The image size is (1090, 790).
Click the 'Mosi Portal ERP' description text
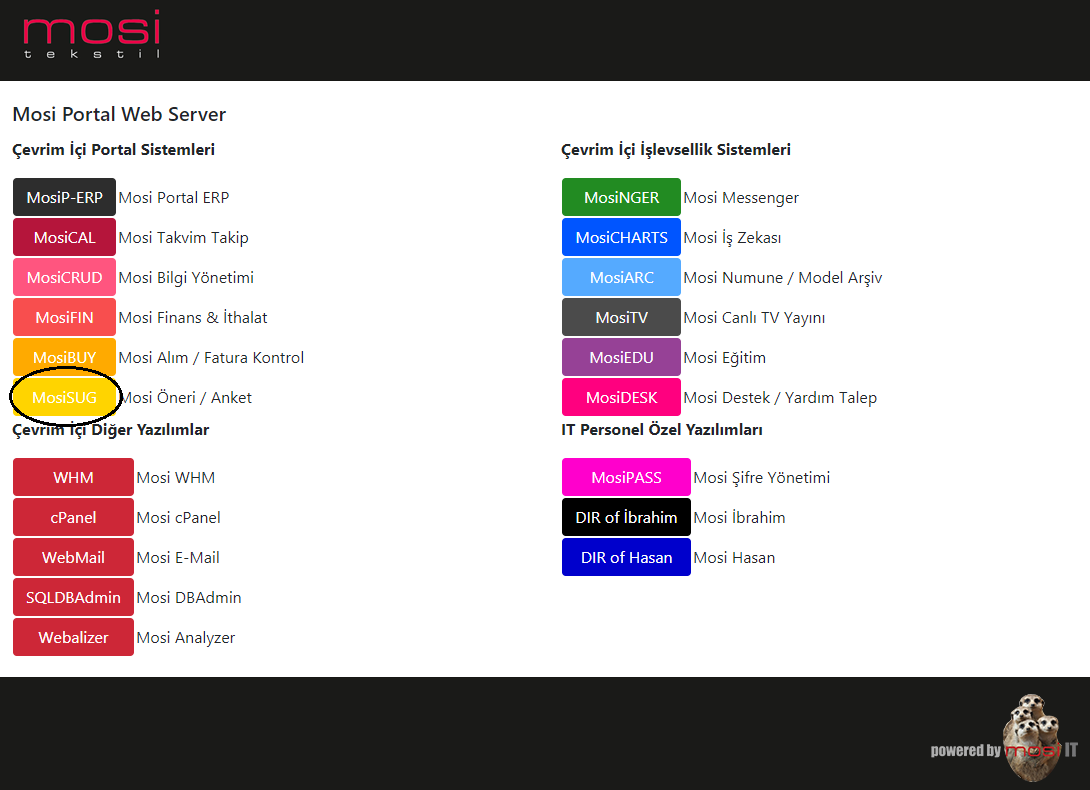point(174,198)
